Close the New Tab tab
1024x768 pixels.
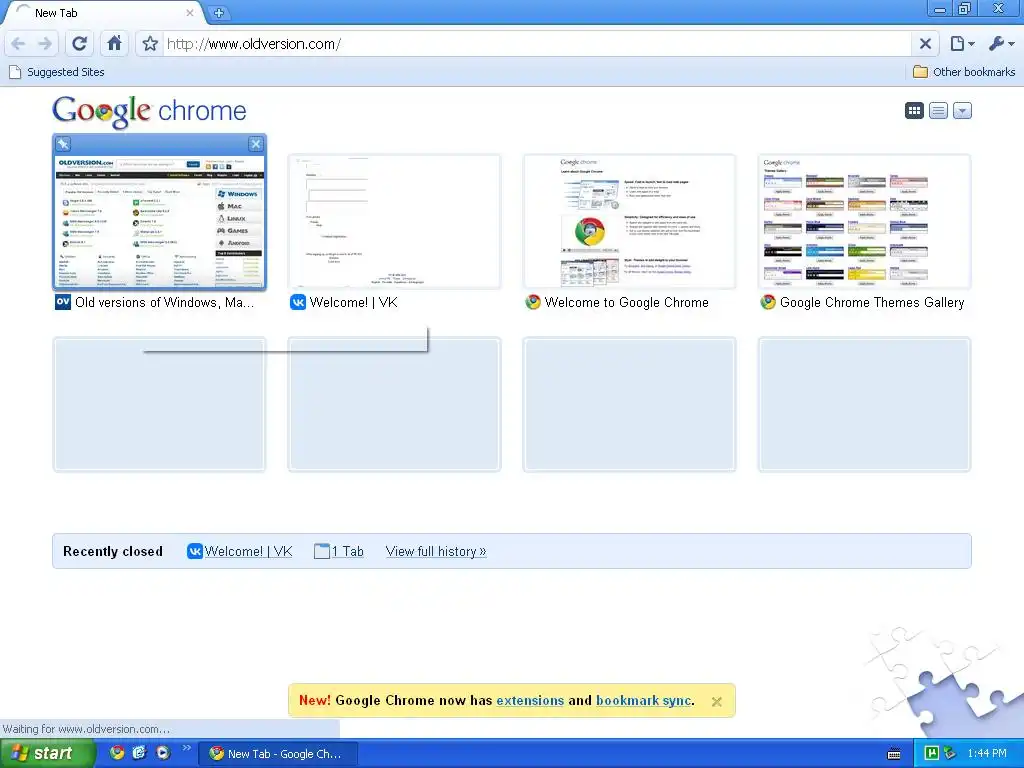pyautogui.click(x=189, y=12)
